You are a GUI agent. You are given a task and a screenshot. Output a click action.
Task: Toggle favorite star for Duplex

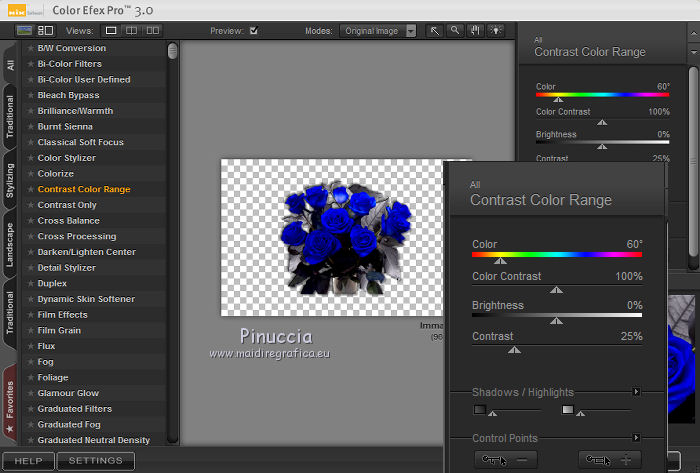click(x=30, y=283)
